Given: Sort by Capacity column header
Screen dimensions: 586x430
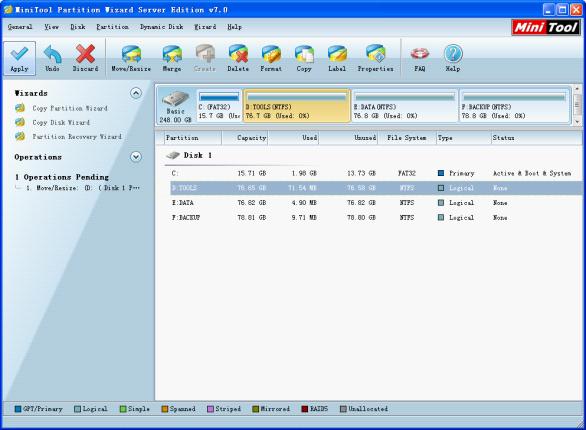Looking at the screenshot, I should pyautogui.click(x=245, y=138).
